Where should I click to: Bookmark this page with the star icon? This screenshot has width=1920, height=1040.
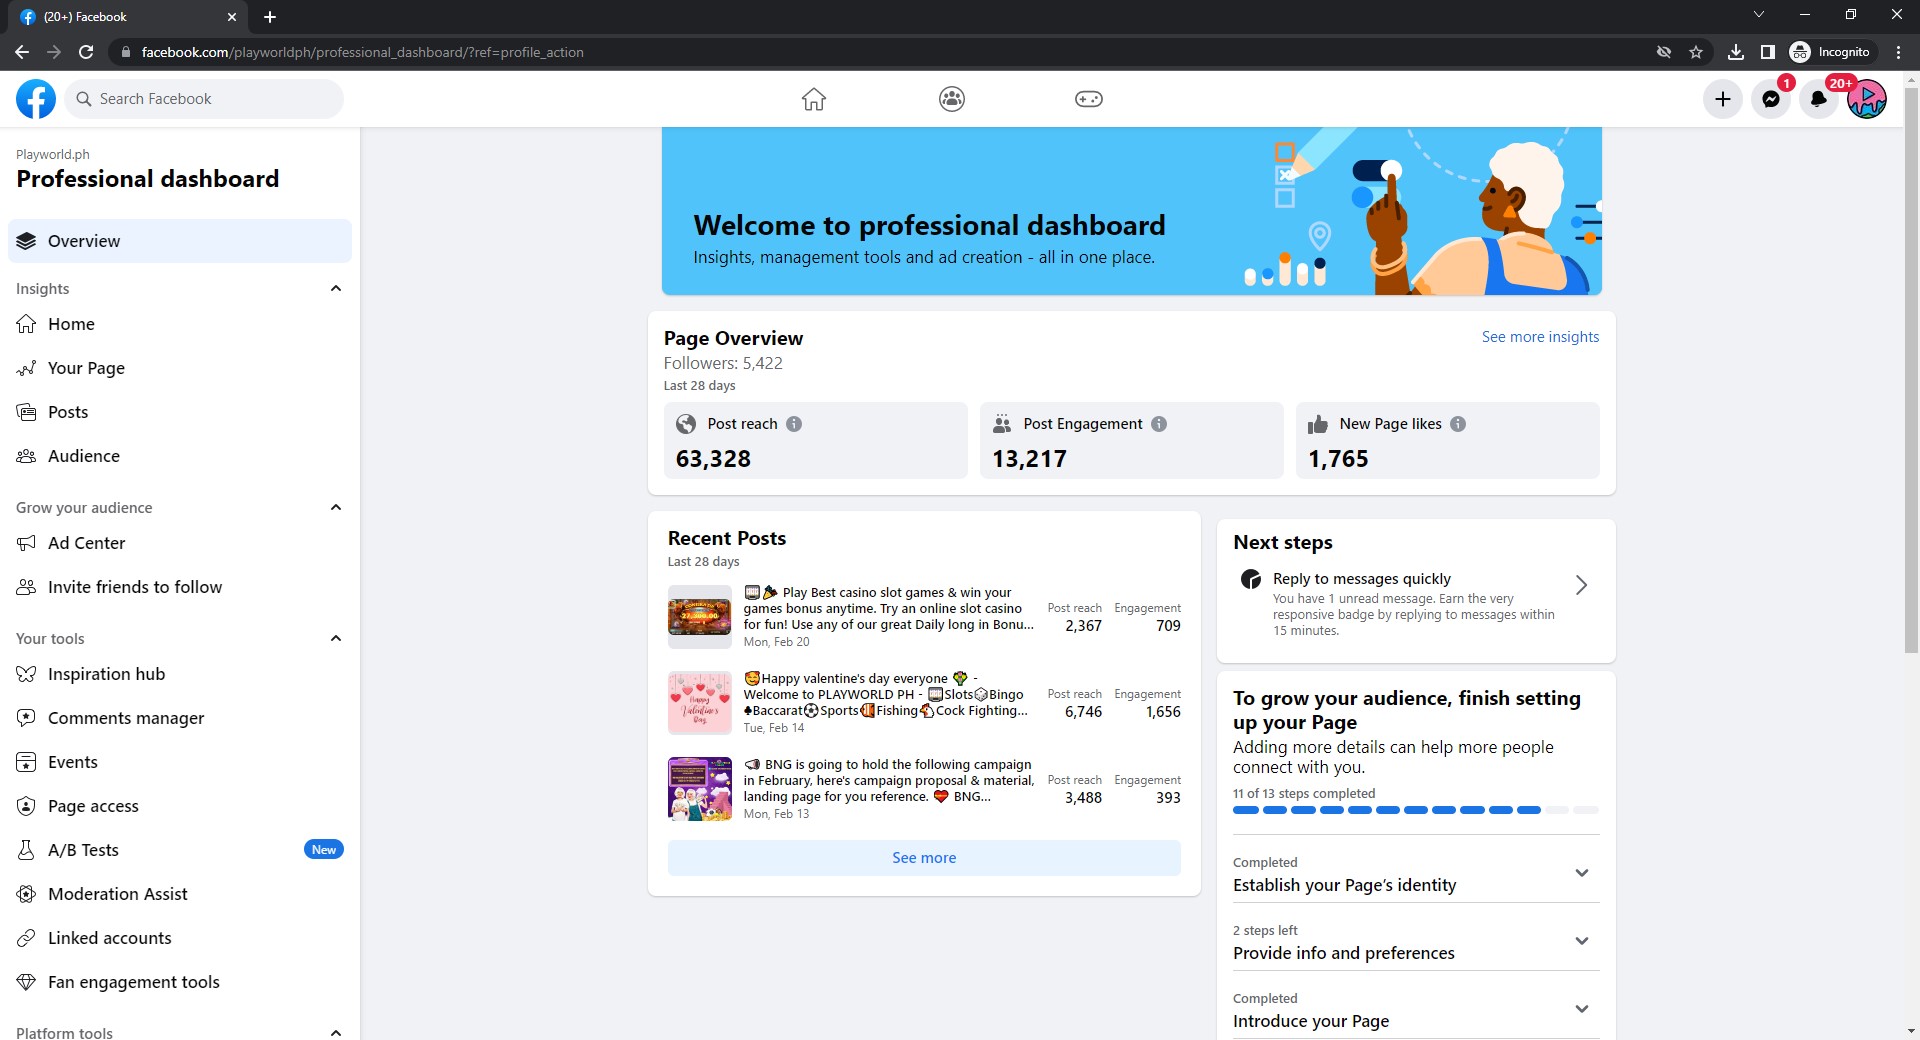[x=1696, y=52]
